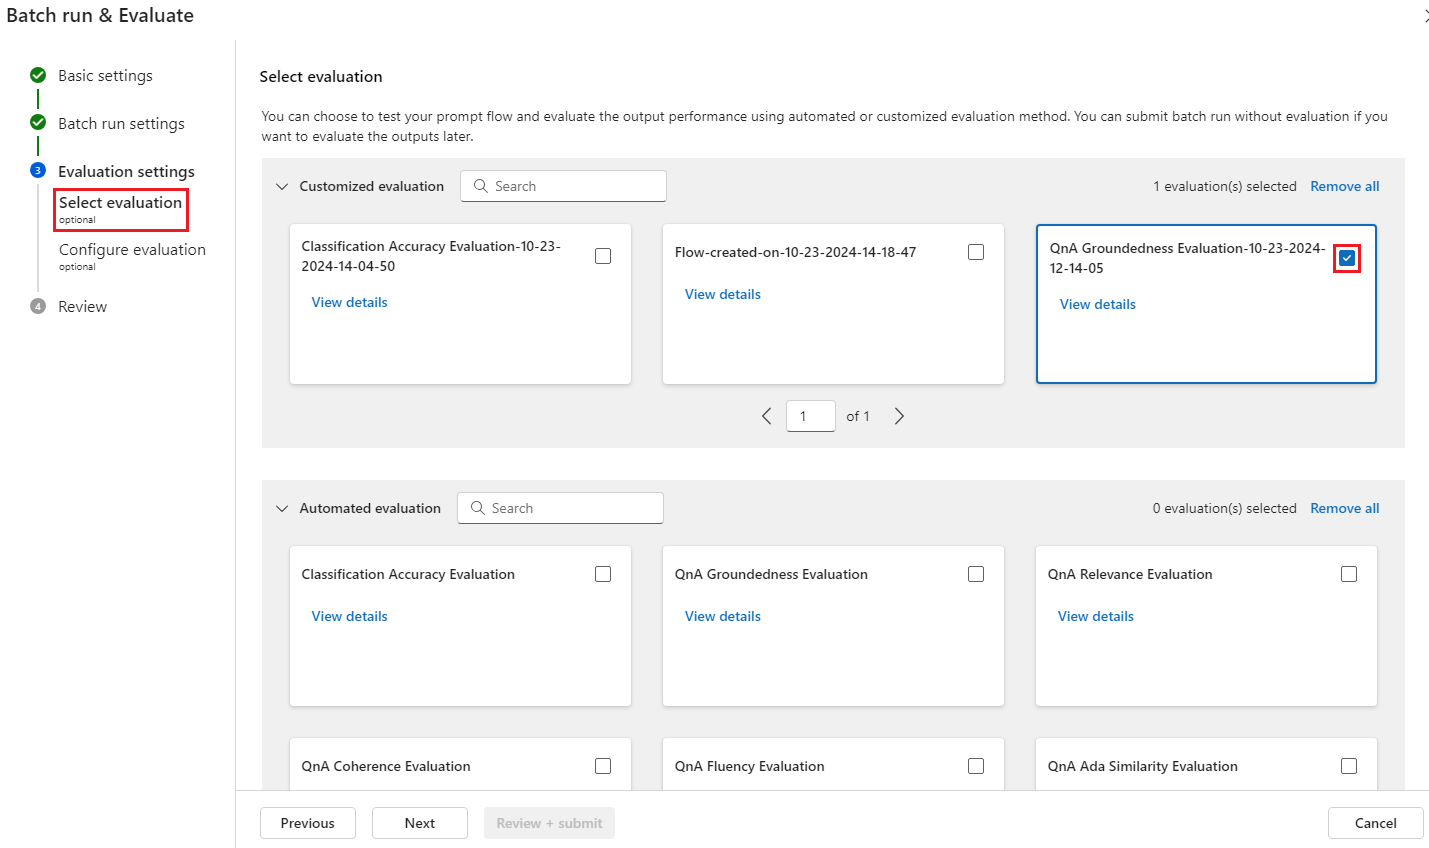Click the magnifier icon in Customized evaluation search
Image resolution: width=1429 pixels, height=848 pixels.
(481, 186)
